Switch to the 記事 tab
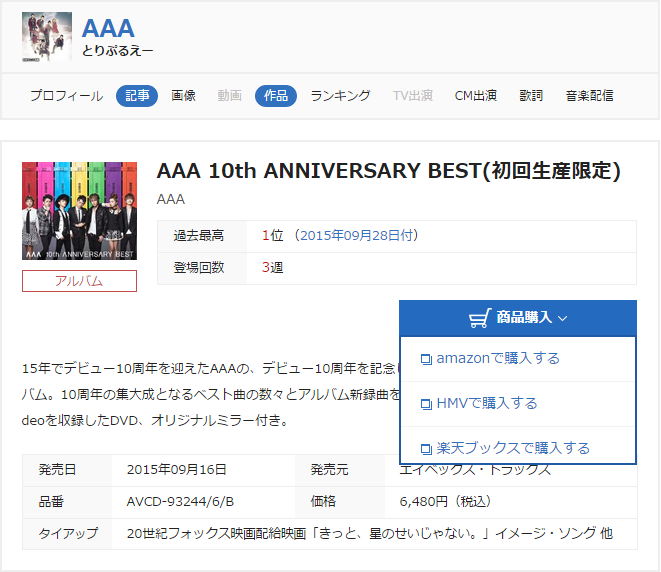Image resolution: width=661 pixels, height=572 pixels. pos(137,96)
